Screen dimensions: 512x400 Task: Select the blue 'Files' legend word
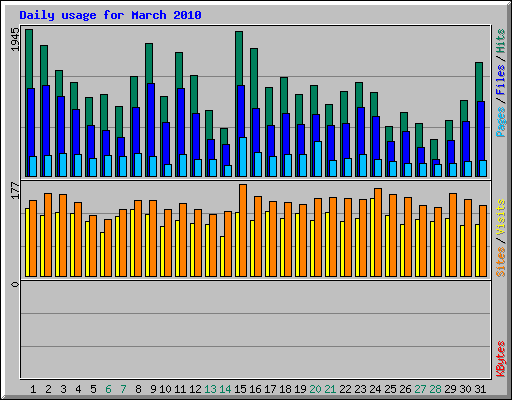click(x=500, y=80)
